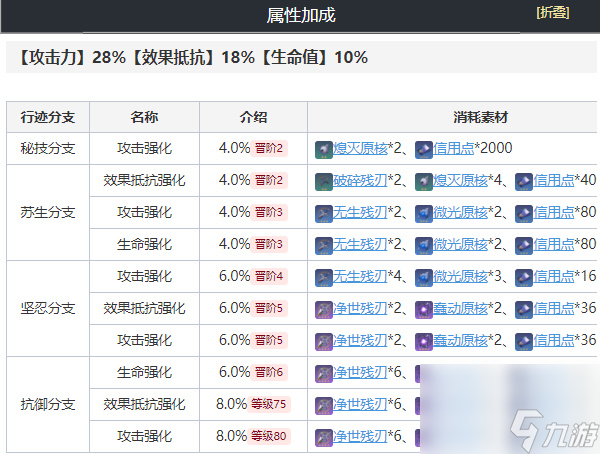This screenshot has height=454, width=600.
Task: Click 净世残刃 icon in 晋阶6 row
Action: (324, 374)
